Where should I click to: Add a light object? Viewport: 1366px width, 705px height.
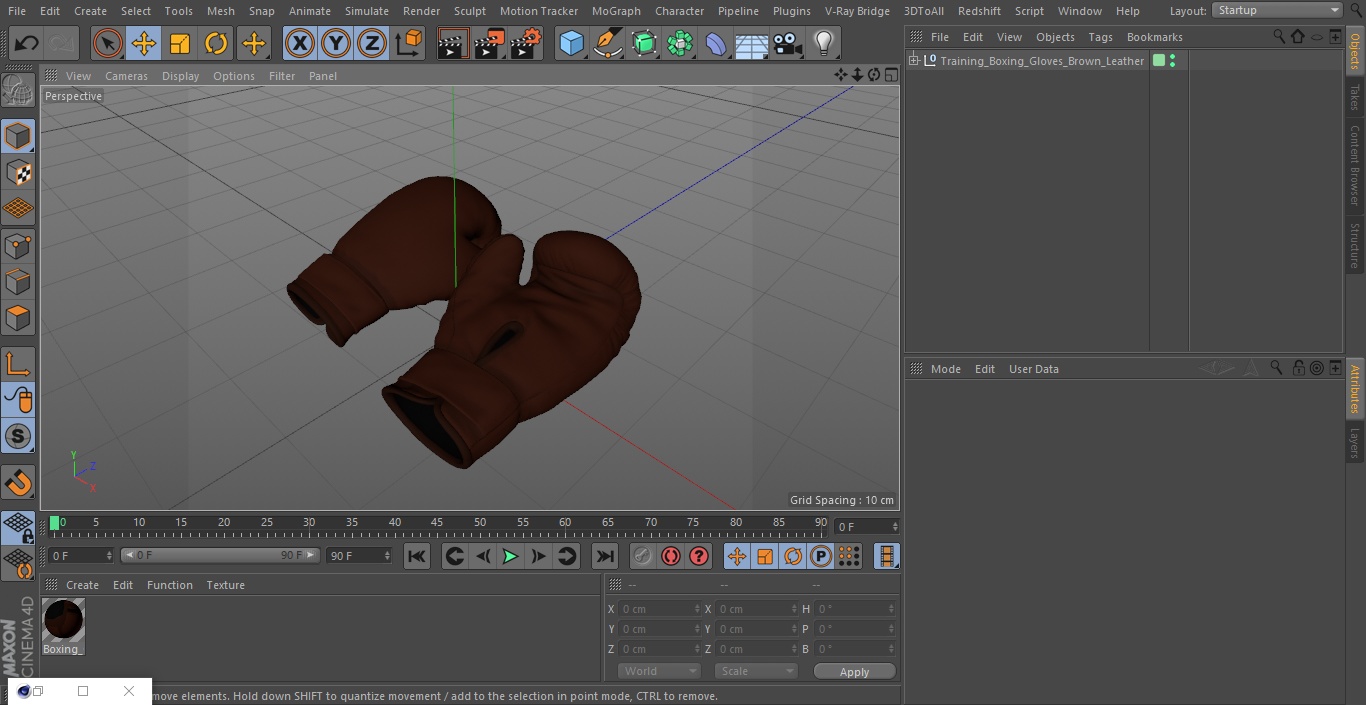pyautogui.click(x=823, y=43)
